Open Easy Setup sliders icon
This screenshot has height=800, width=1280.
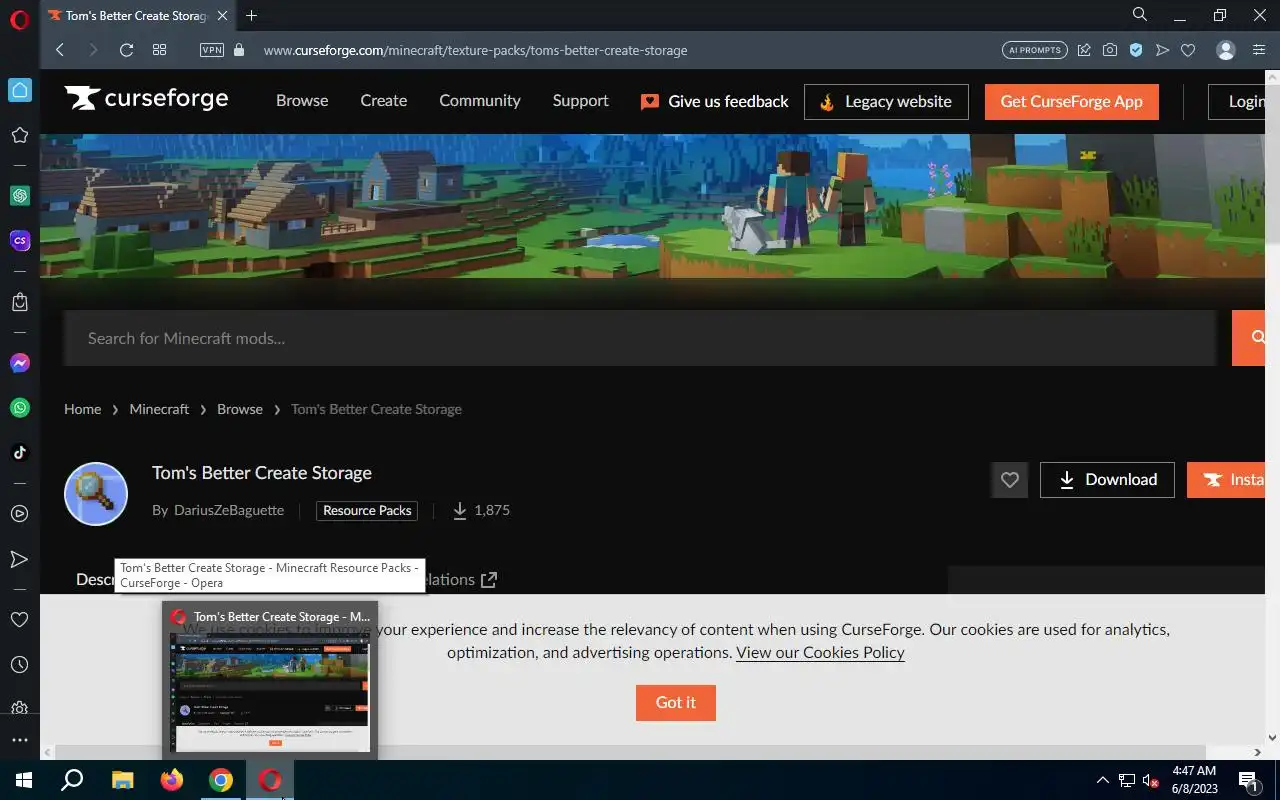pos(1259,50)
